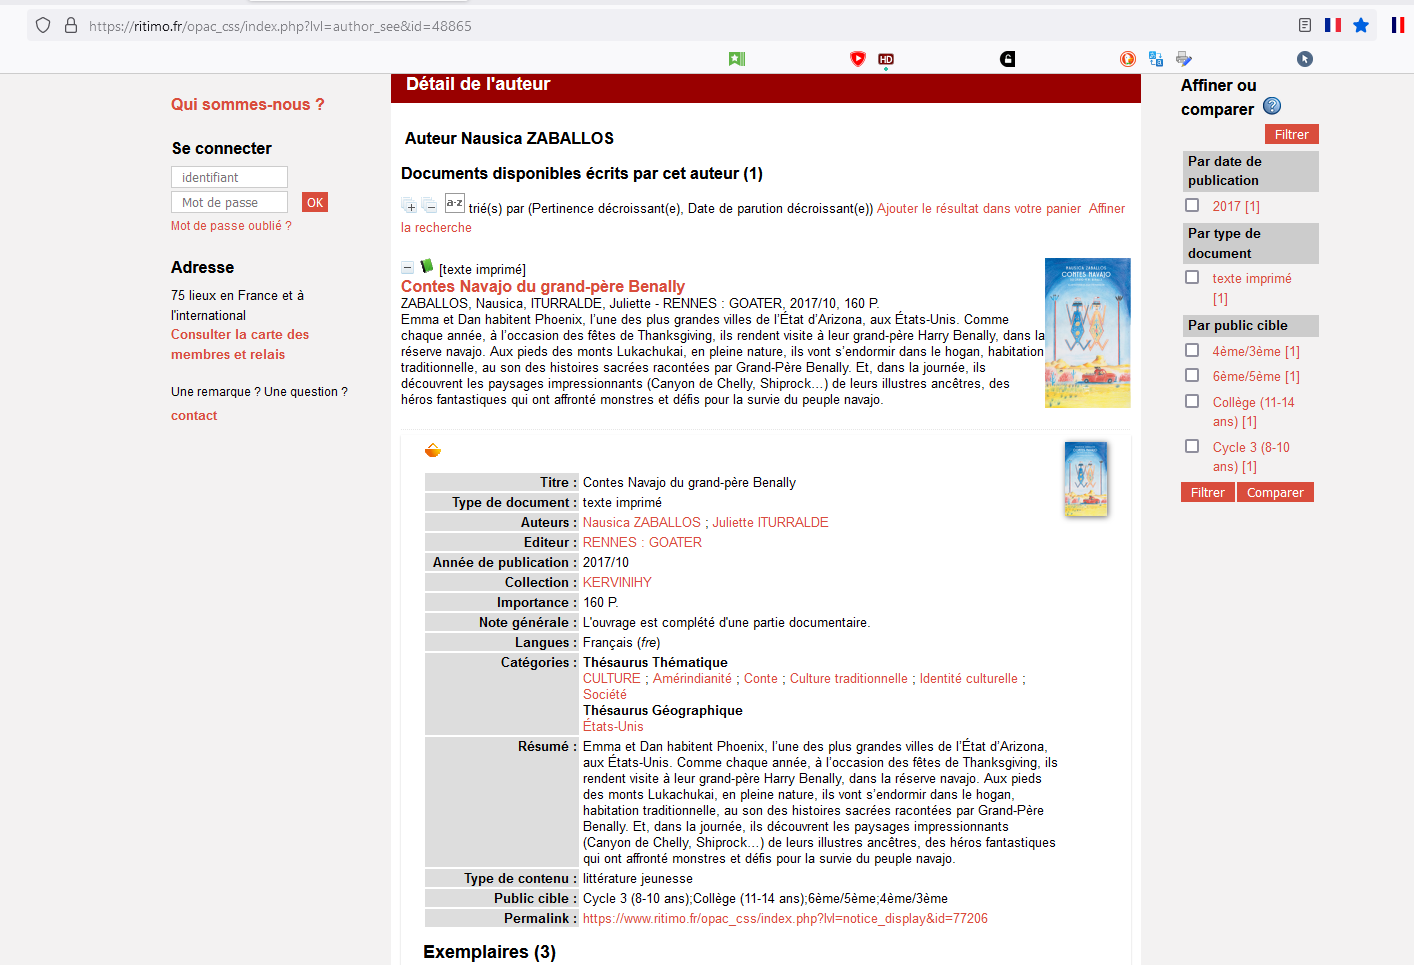Click the French flag icon inside address bar

click(x=1333, y=25)
